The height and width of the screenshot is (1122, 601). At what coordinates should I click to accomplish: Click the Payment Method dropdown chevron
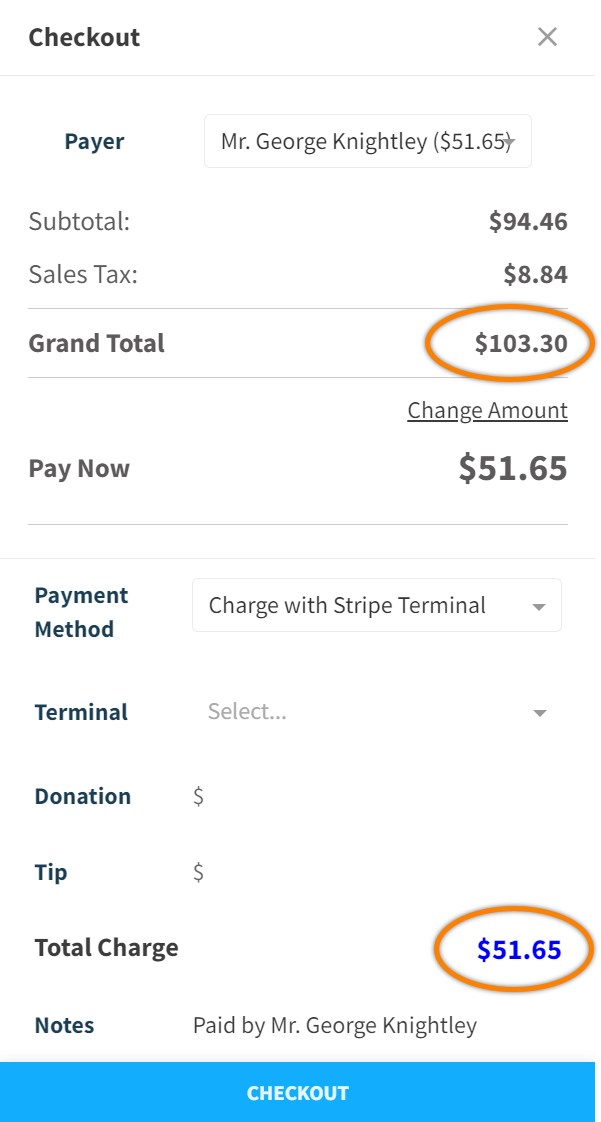click(x=539, y=605)
